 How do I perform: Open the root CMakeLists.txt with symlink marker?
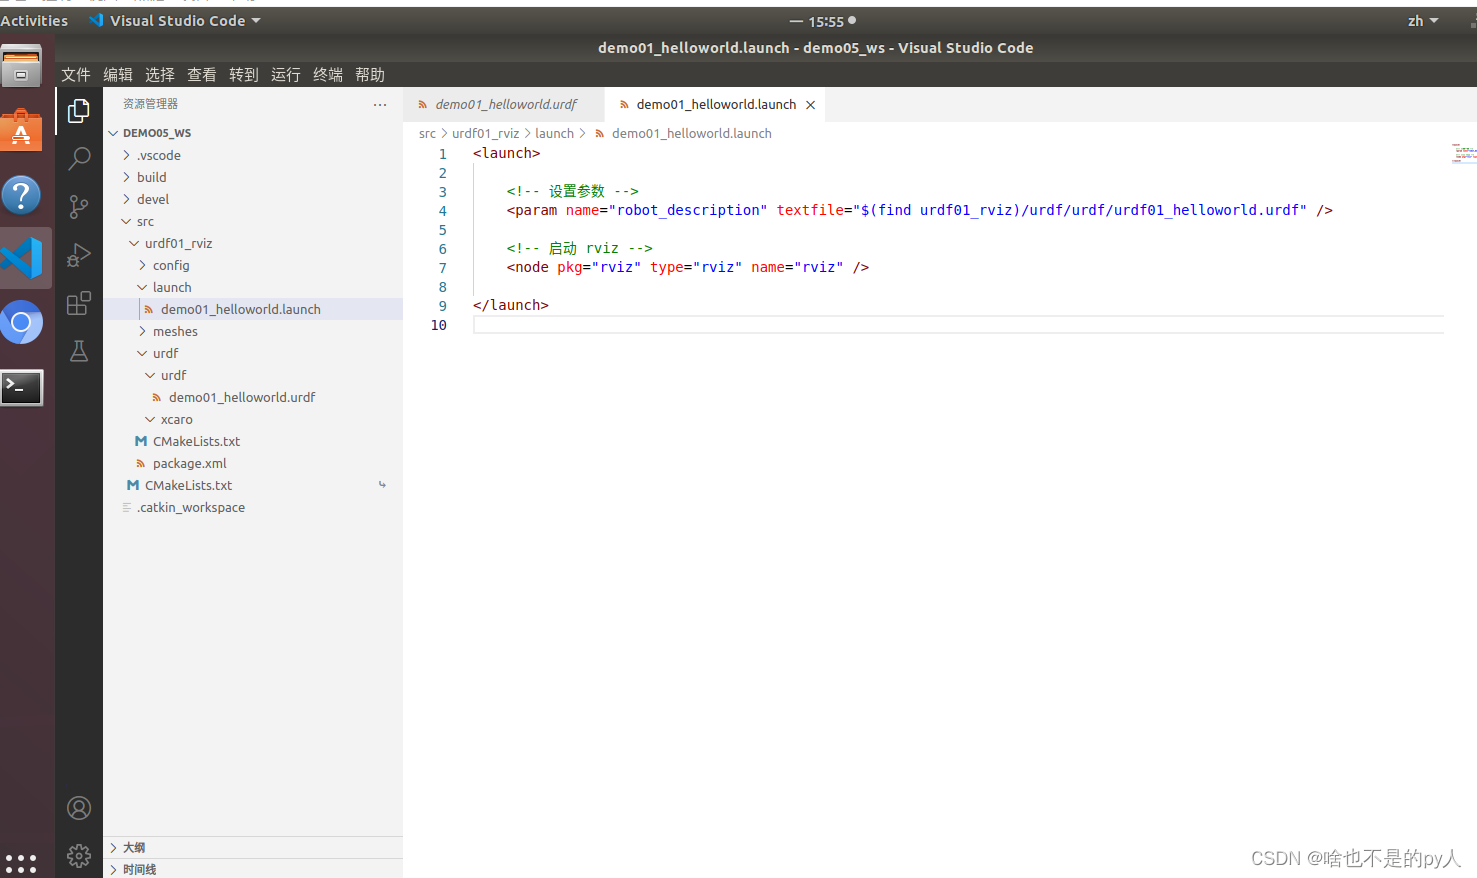tap(253, 485)
